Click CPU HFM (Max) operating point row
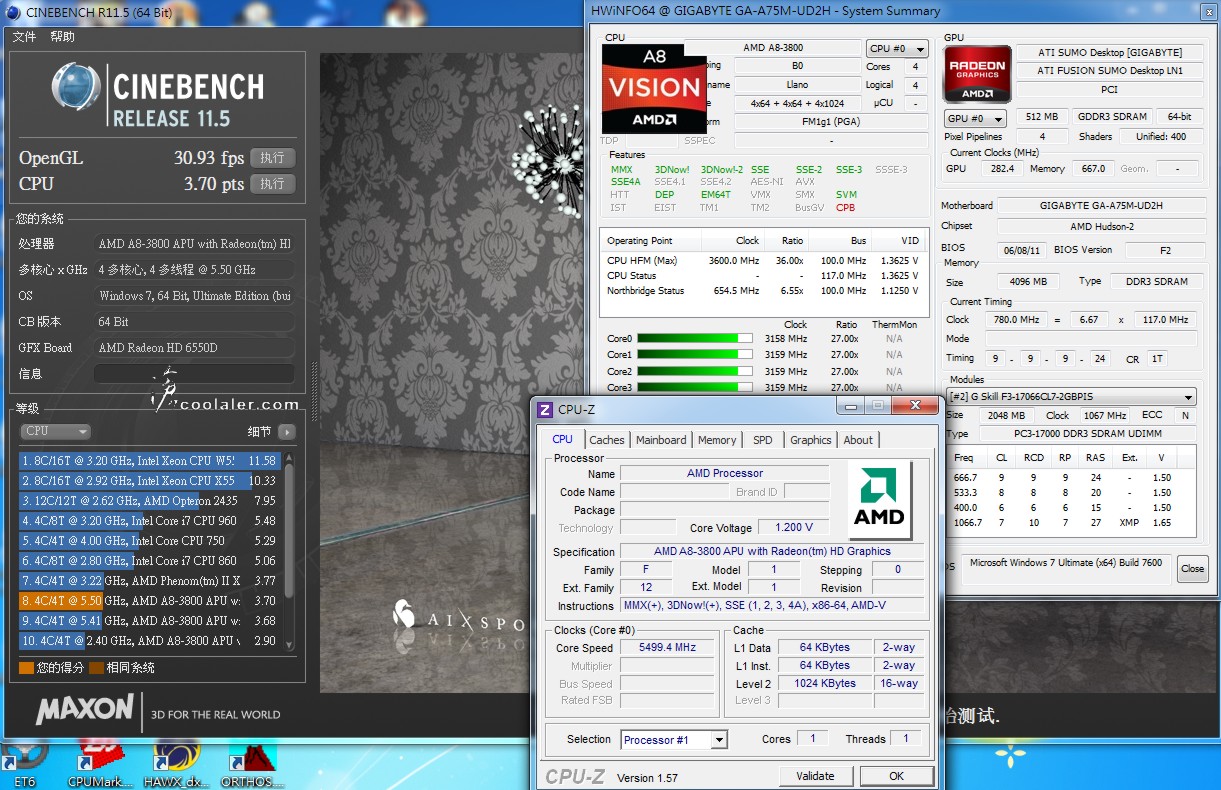The image size is (1221, 790). pos(765,260)
